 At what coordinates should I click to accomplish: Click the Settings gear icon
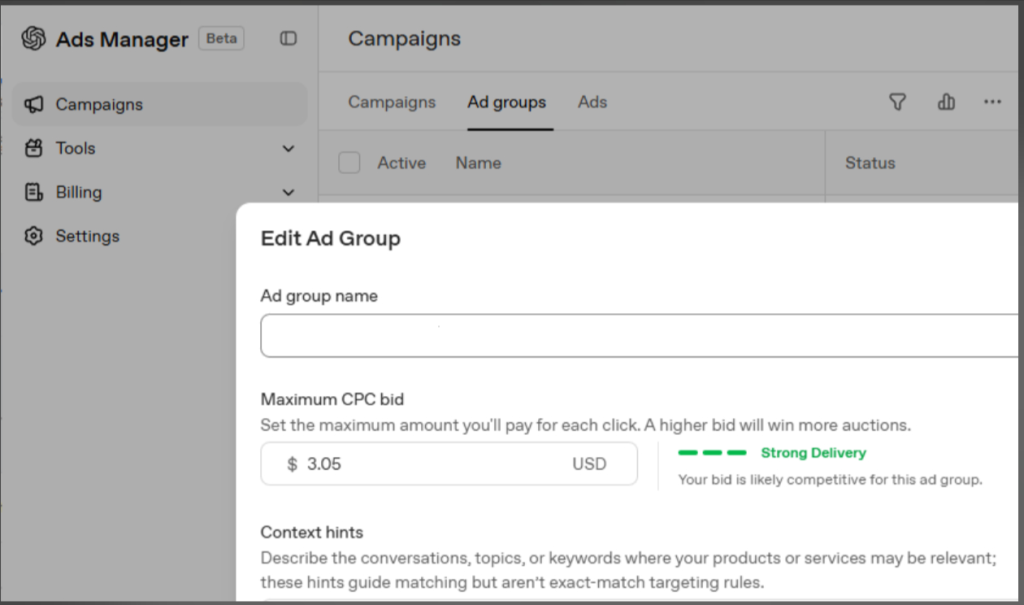click(34, 236)
